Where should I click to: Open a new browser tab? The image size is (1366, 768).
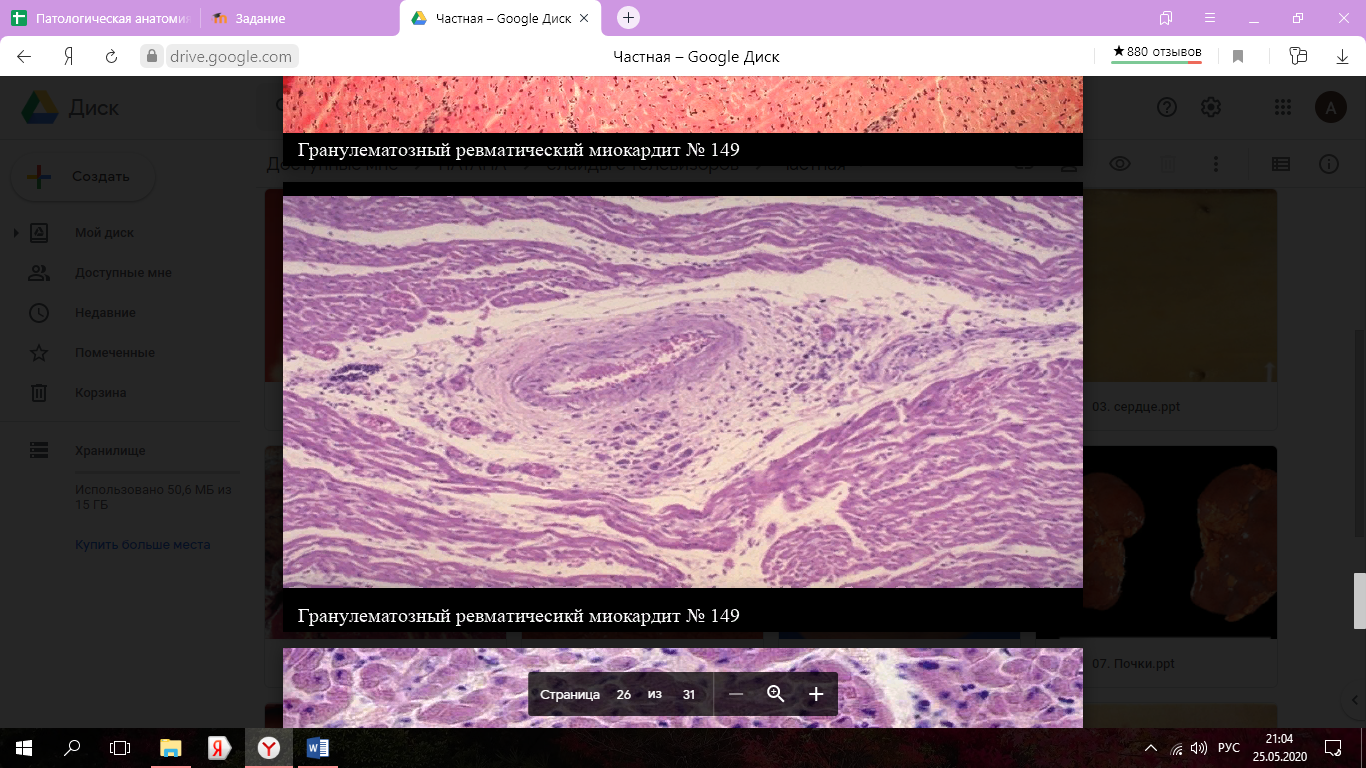coord(628,18)
